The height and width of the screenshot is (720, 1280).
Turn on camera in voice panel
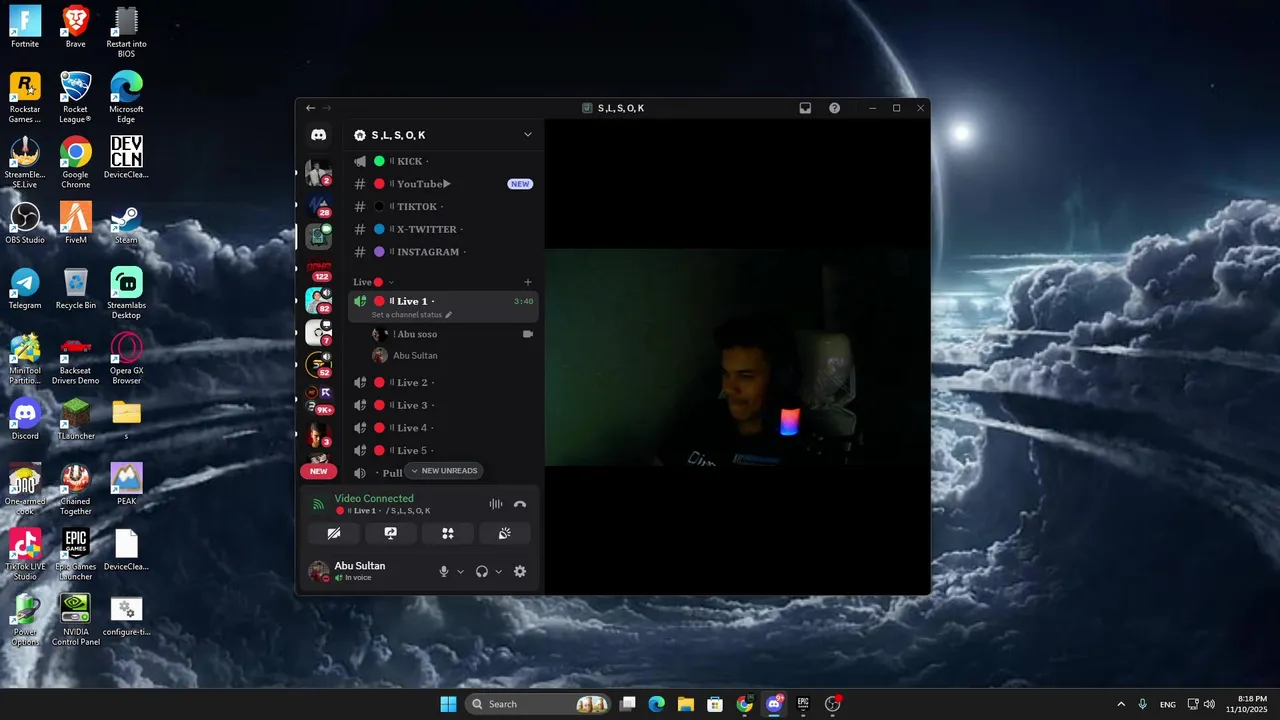tap(334, 533)
